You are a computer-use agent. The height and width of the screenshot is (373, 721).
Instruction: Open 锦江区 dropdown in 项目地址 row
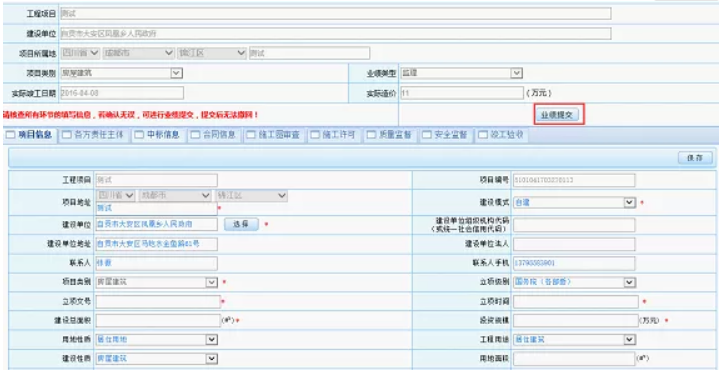252,195
